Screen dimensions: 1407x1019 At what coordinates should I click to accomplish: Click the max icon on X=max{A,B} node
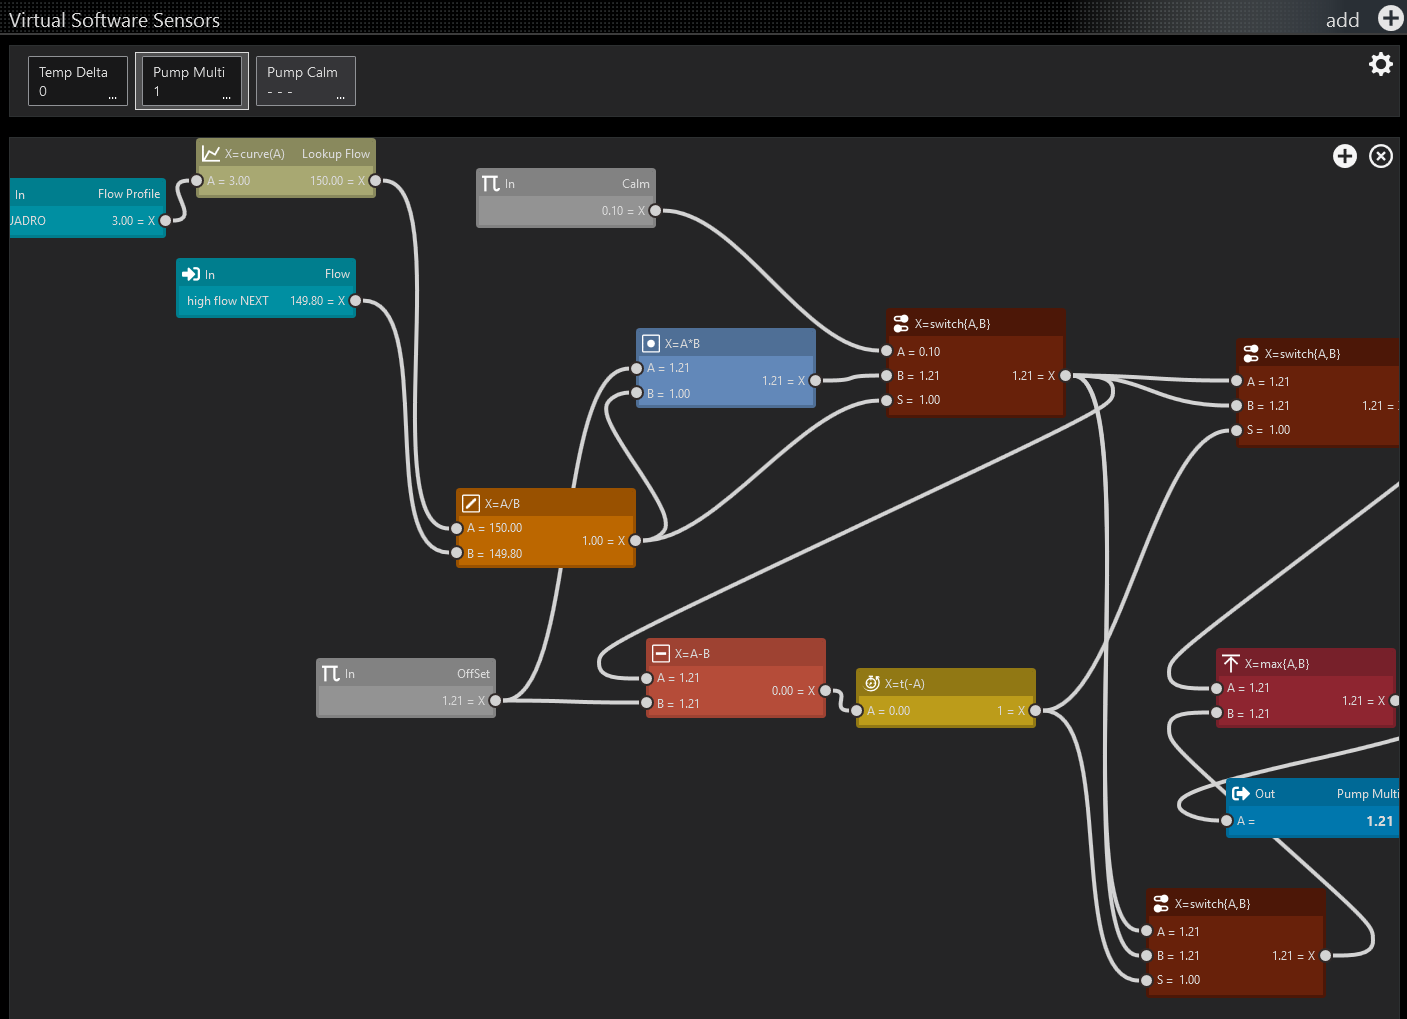click(1231, 664)
